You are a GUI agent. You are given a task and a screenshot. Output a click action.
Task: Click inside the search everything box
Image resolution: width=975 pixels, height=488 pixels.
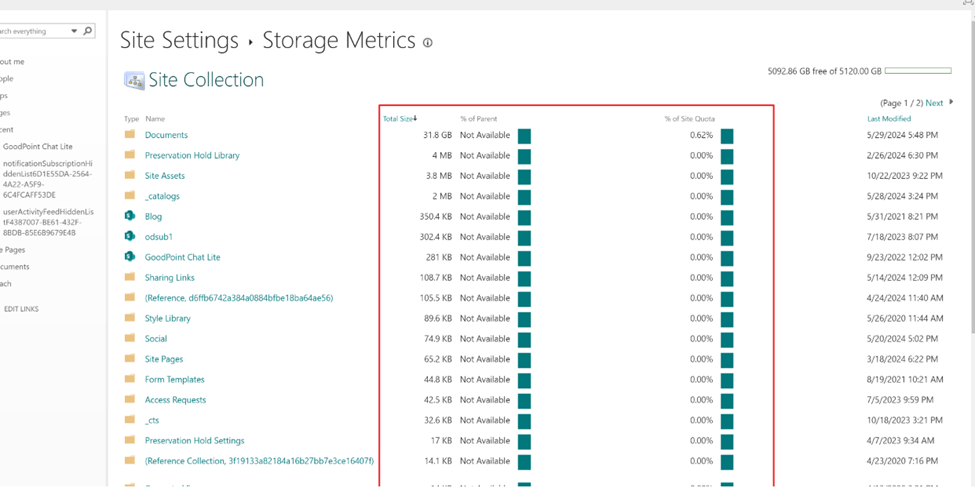34,31
